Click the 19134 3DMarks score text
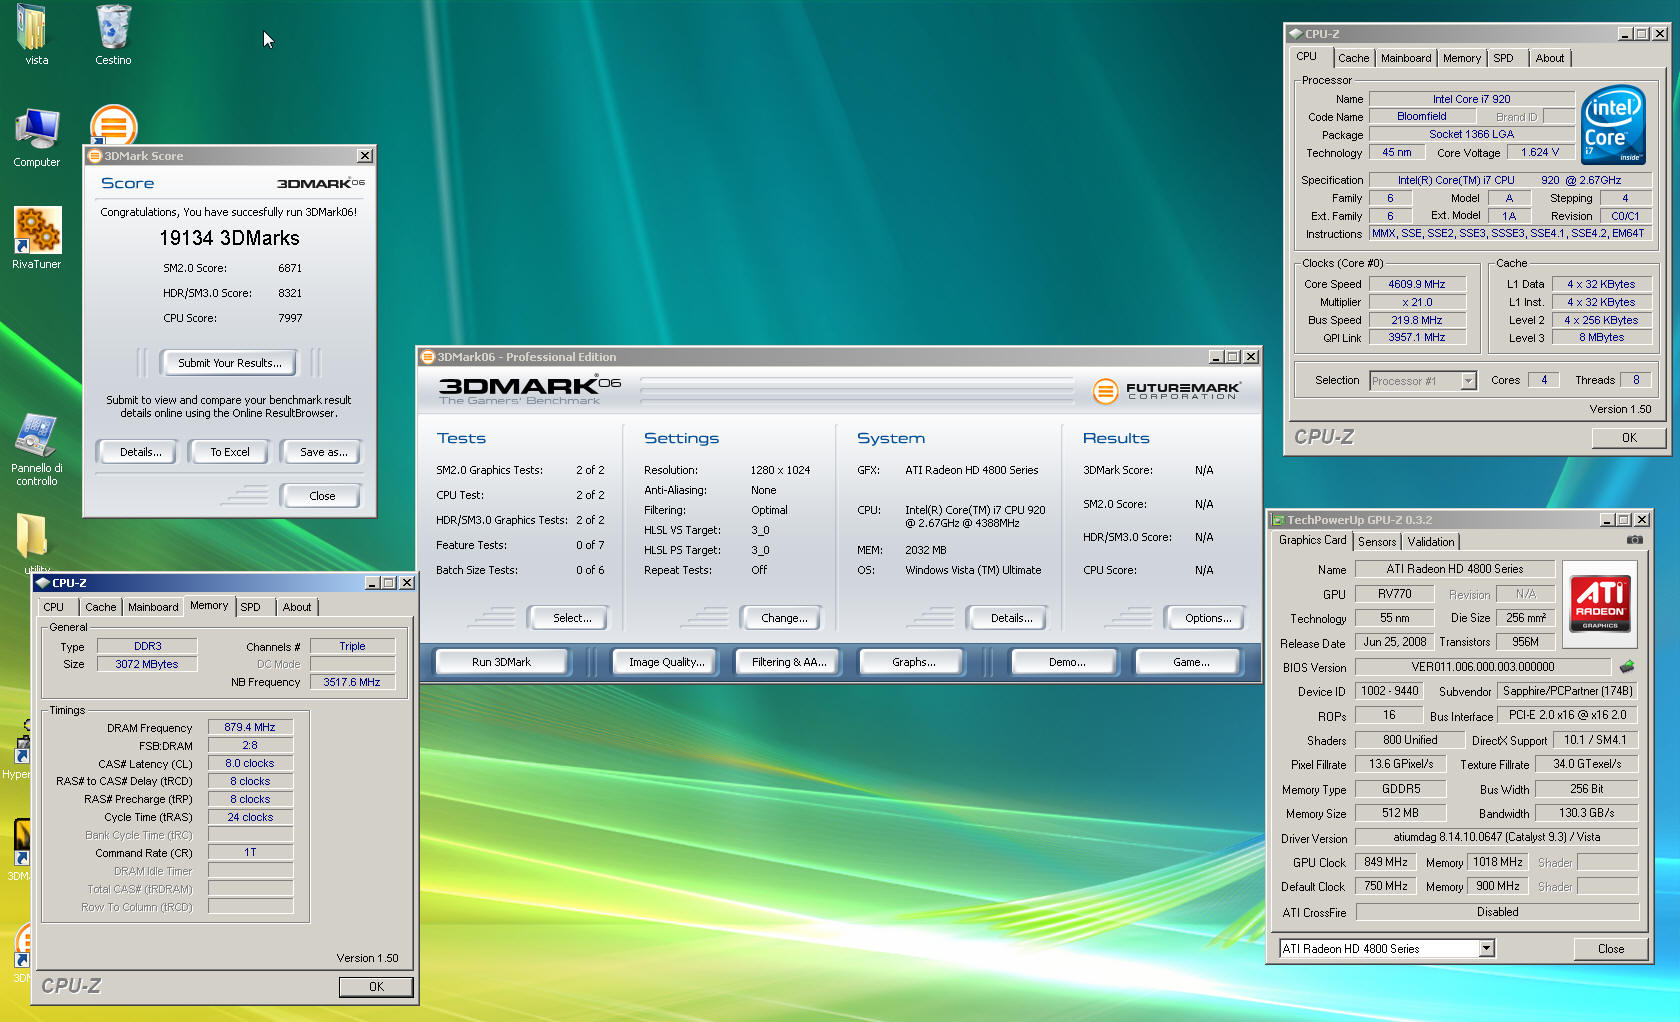1680x1022 pixels. [229, 238]
